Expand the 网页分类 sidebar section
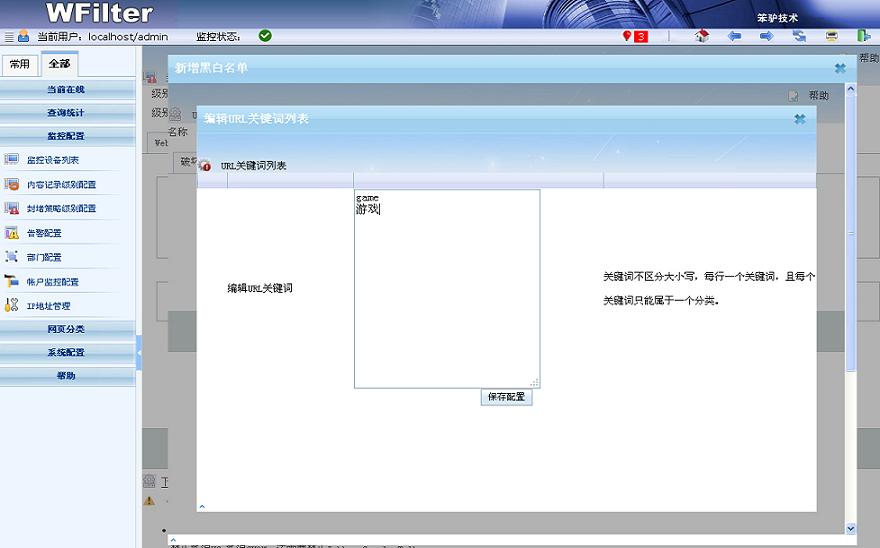Viewport: 880px width, 548px height. click(x=66, y=329)
